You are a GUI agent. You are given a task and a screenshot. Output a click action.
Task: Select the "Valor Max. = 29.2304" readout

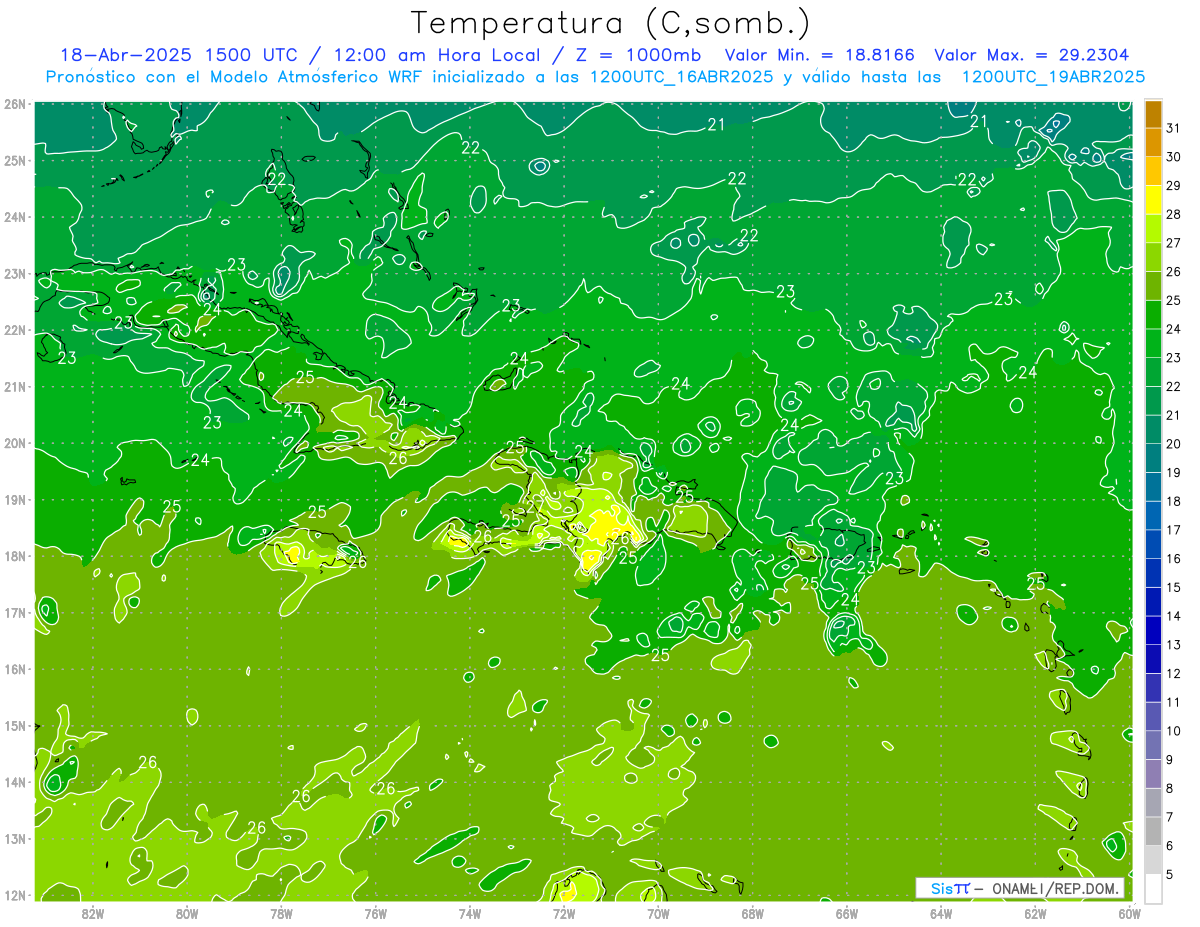1031,55
